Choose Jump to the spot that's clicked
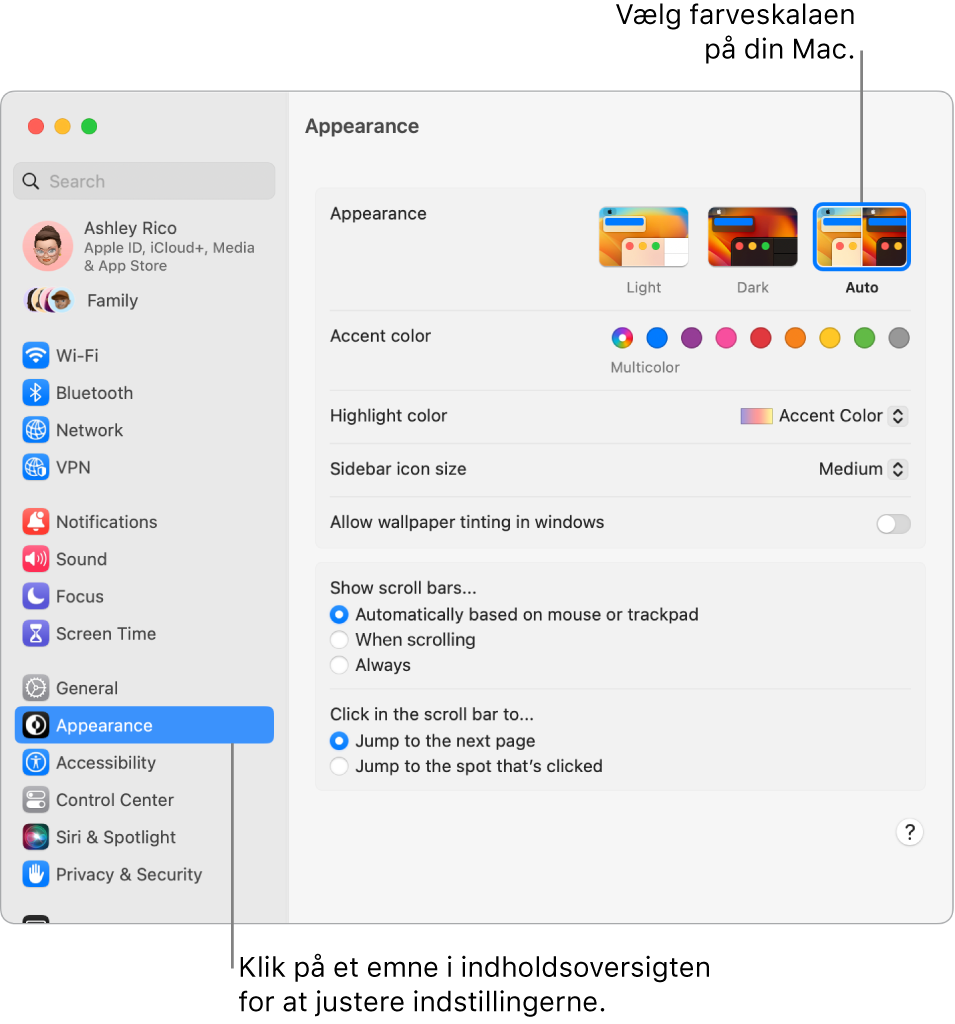 click(339, 766)
